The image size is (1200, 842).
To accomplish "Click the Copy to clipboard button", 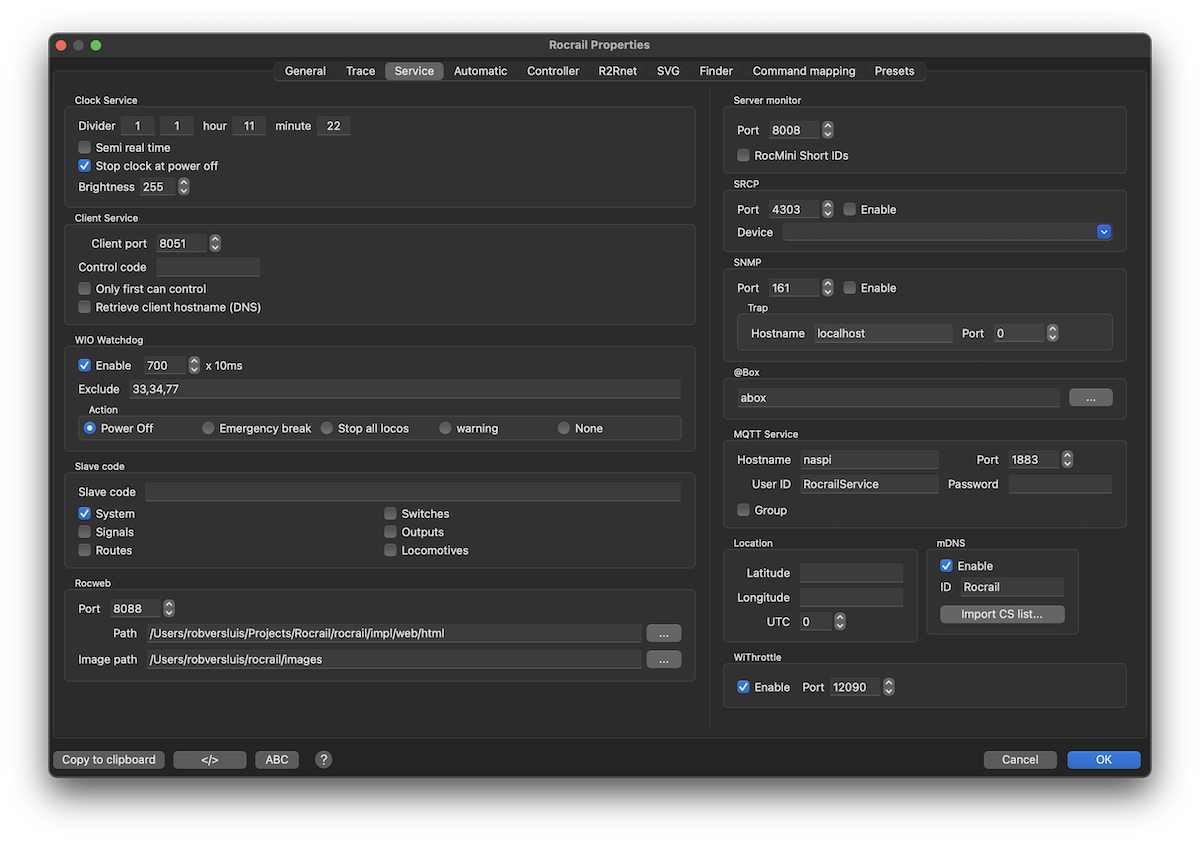I will [108, 760].
